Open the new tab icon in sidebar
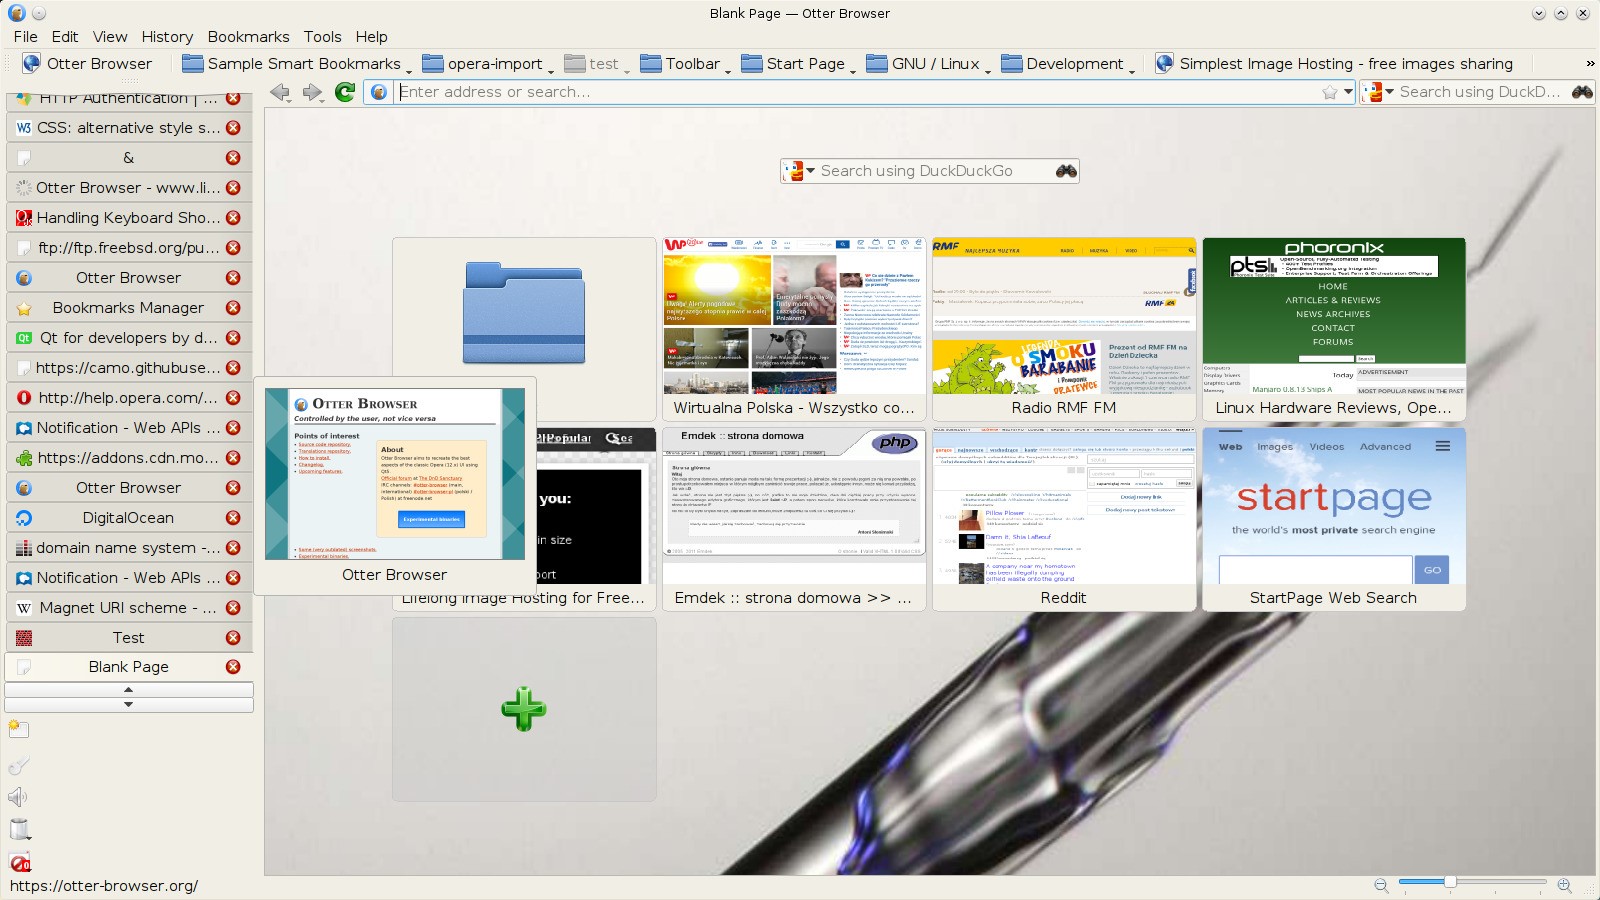 click(18, 728)
